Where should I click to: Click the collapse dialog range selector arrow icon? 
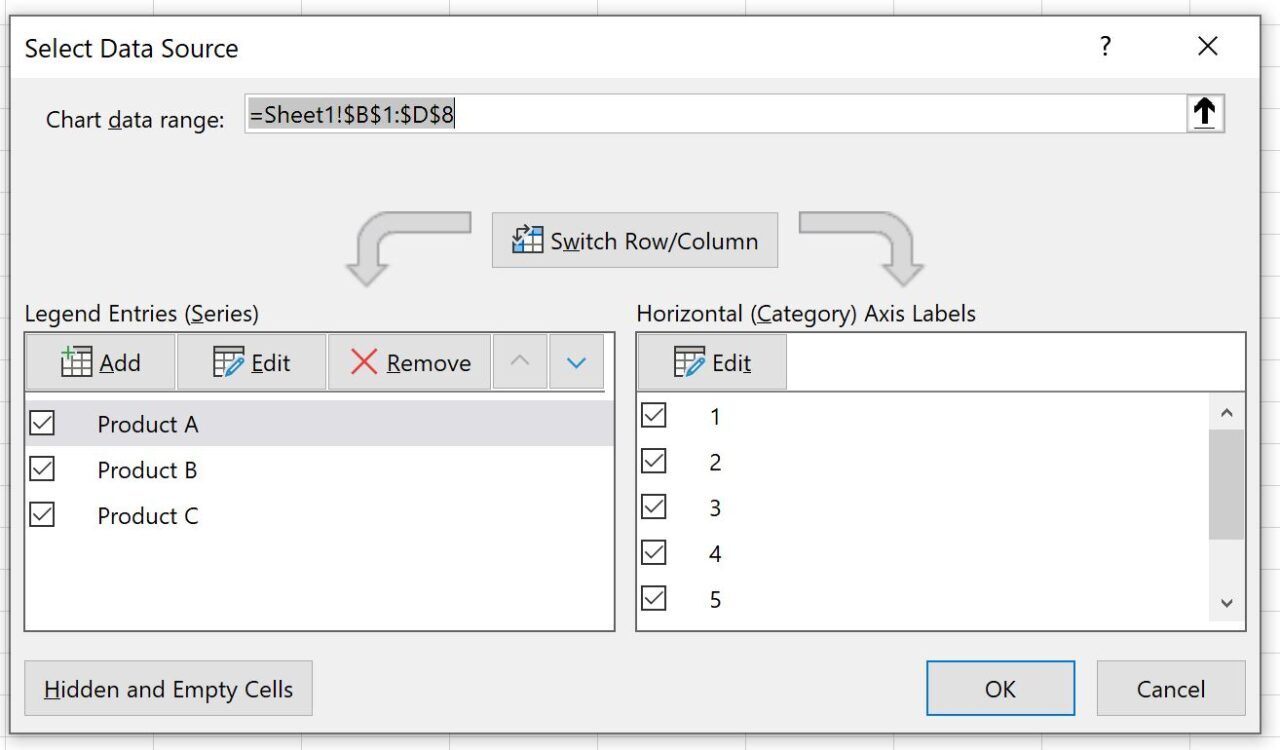pos(1204,113)
